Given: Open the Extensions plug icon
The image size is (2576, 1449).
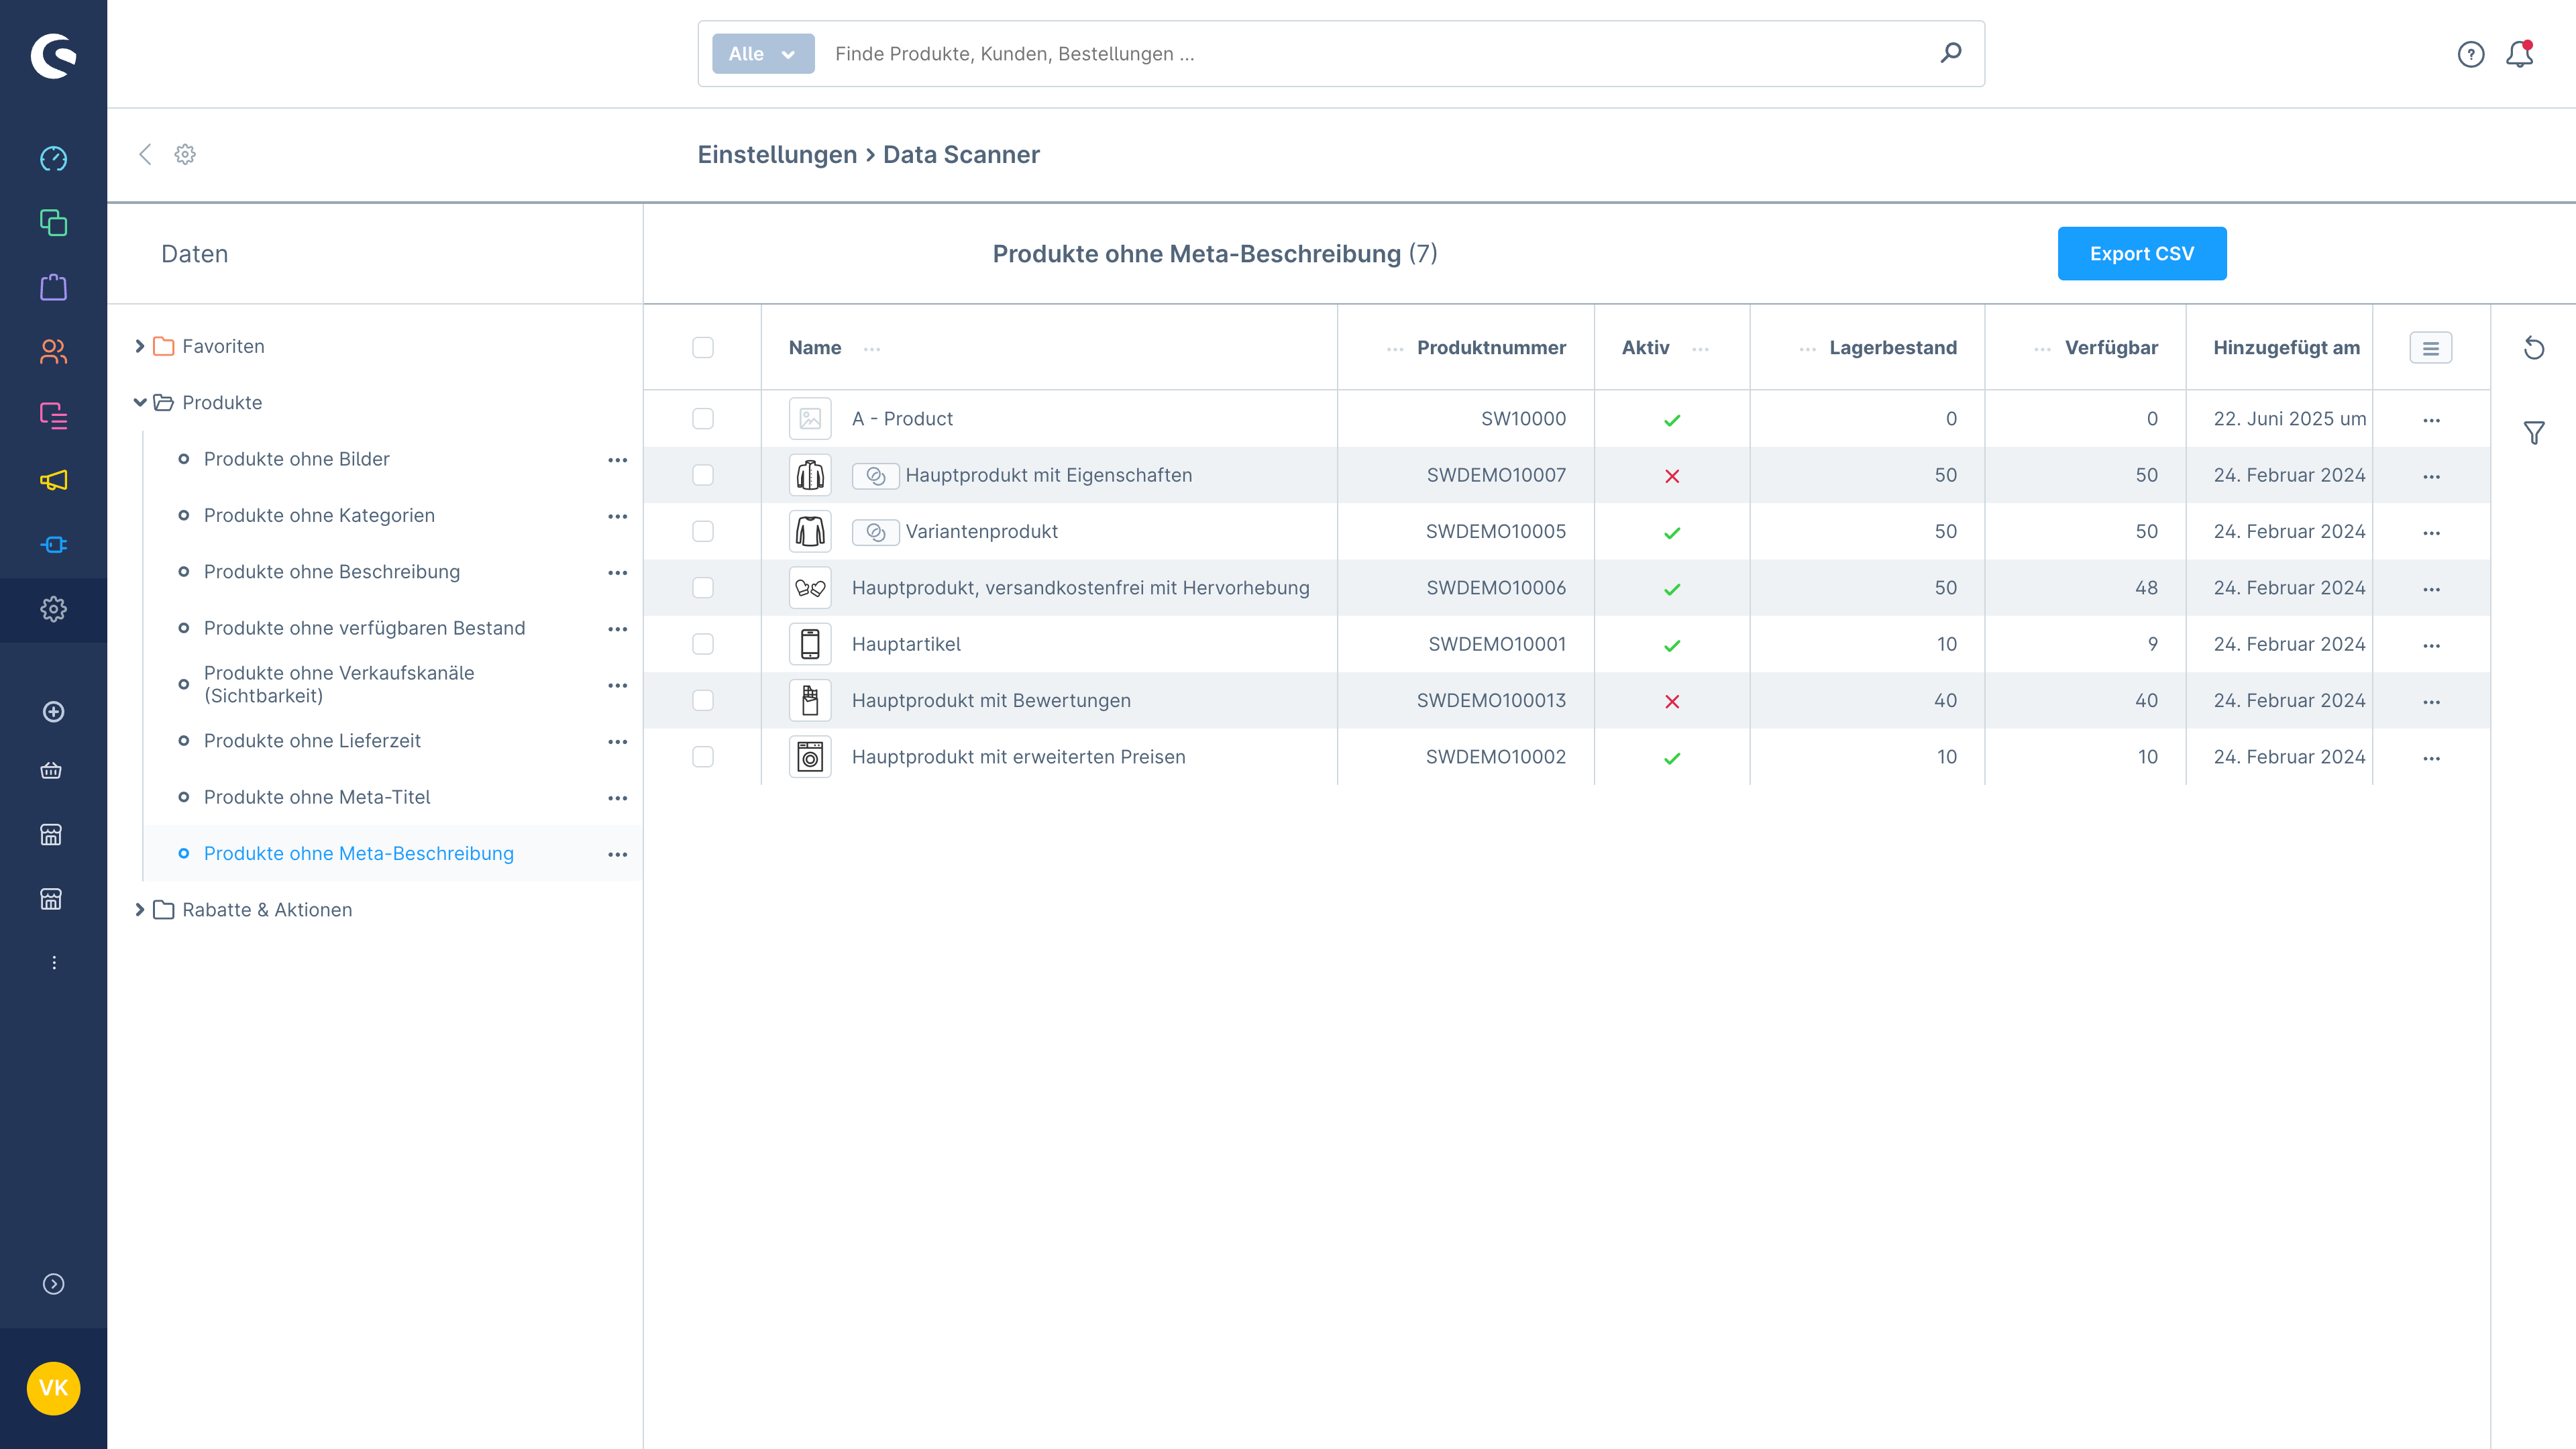Looking at the screenshot, I should 53,545.
